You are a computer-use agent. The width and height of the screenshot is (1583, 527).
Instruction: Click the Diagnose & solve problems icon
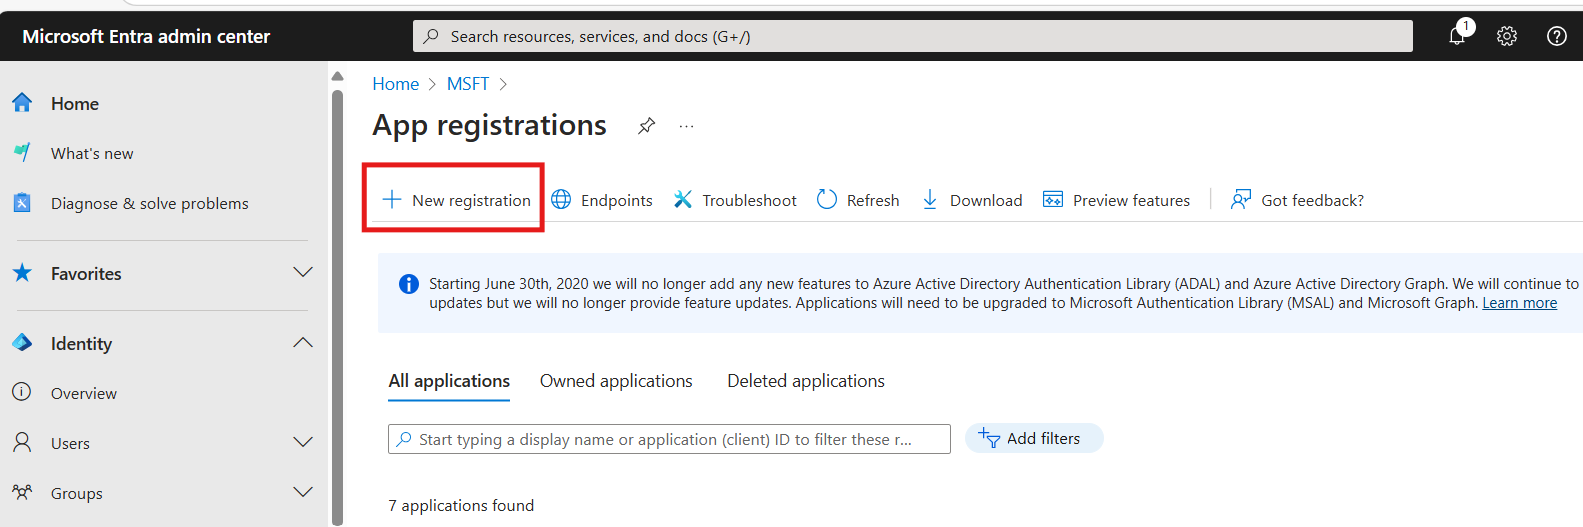click(22, 203)
